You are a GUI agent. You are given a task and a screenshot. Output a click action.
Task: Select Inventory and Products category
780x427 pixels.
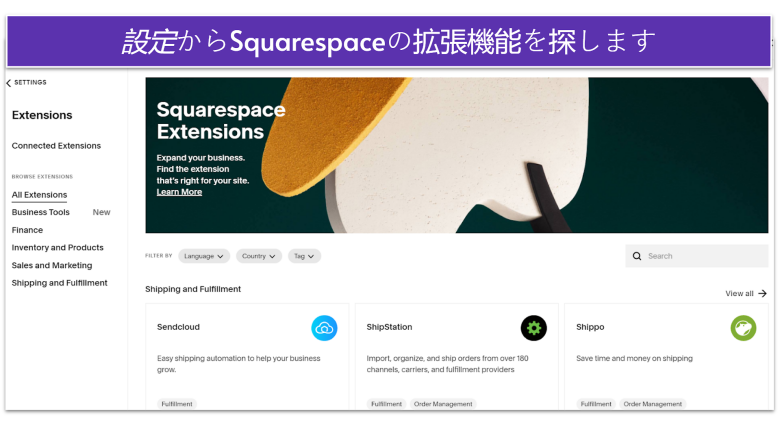point(58,248)
